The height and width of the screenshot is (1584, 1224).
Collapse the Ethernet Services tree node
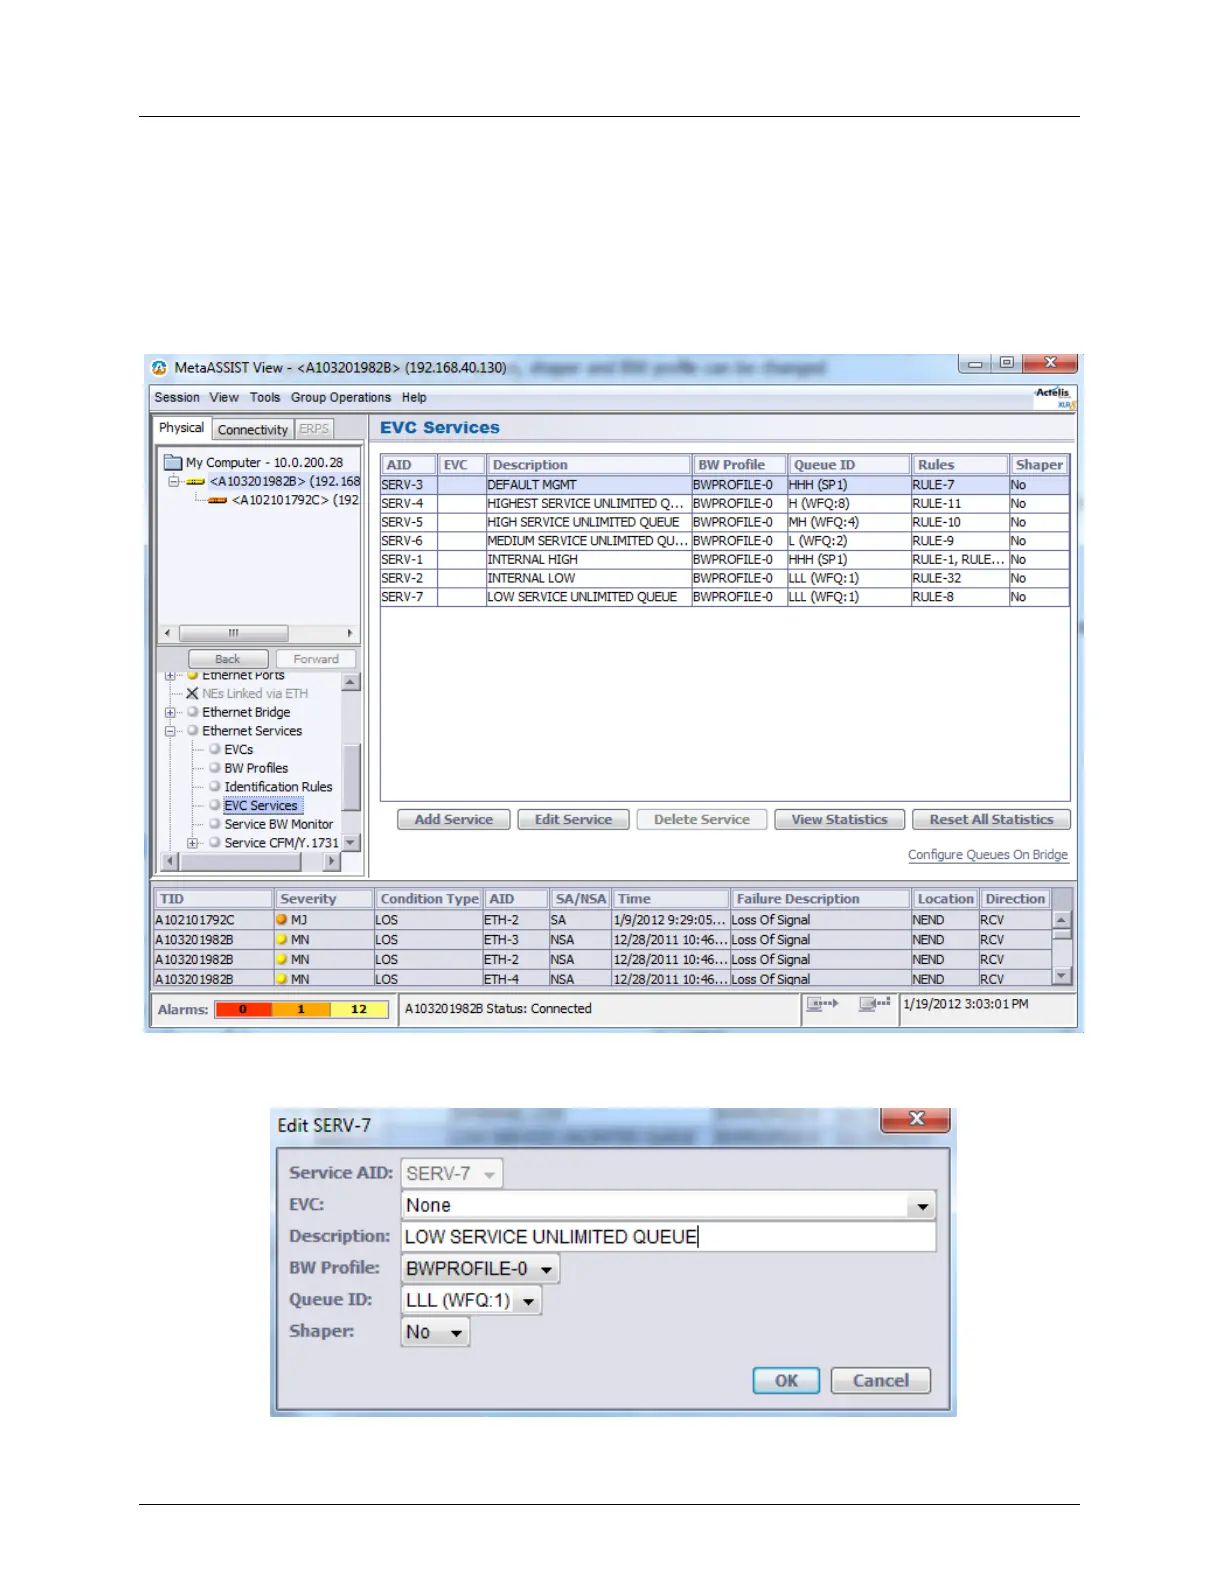click(170, 731)
